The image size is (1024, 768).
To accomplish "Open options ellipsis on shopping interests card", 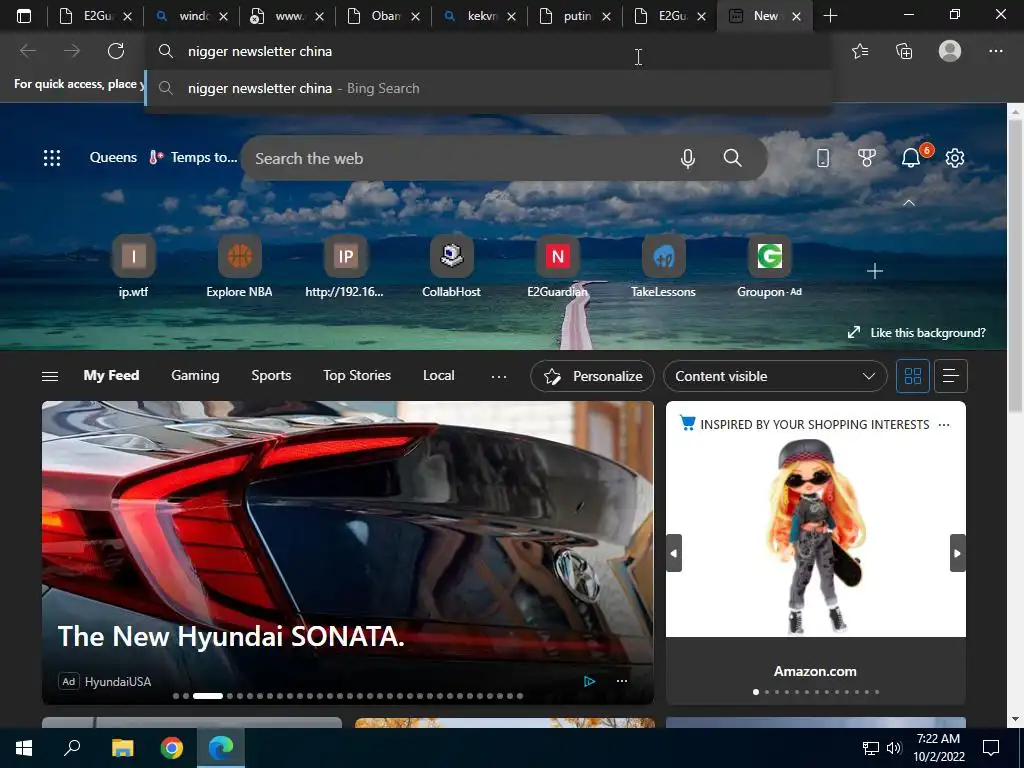I will coord(944,424).
